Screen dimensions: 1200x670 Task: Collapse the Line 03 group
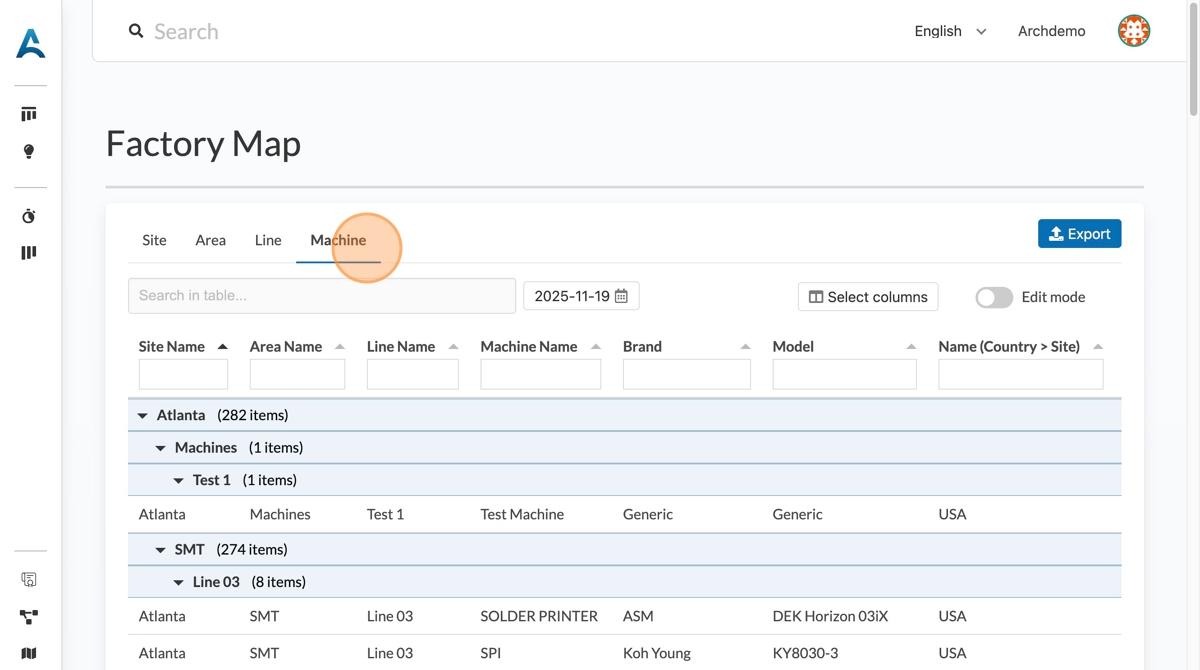(x=178, y=582)
